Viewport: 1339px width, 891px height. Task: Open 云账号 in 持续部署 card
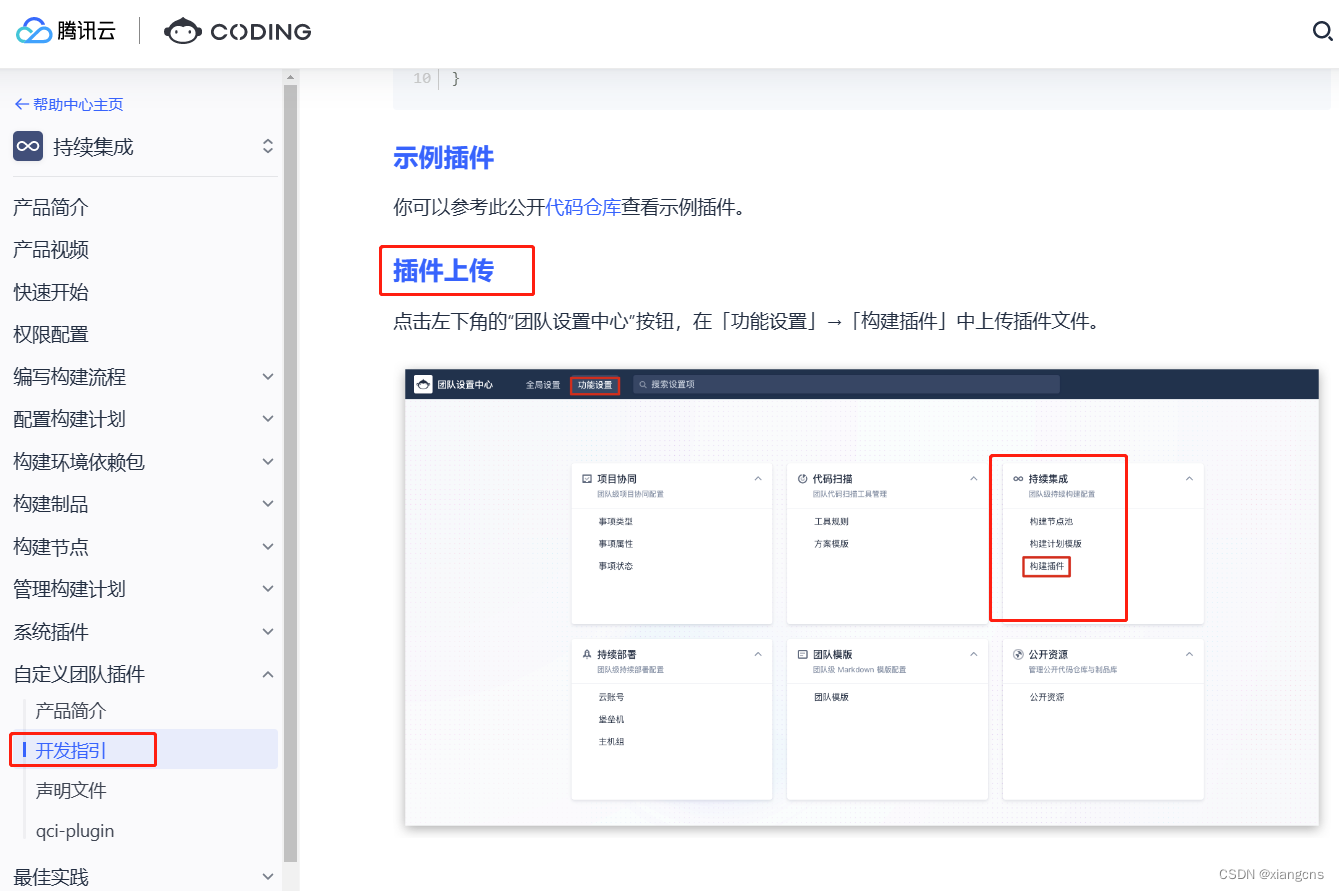coord(611,697)
